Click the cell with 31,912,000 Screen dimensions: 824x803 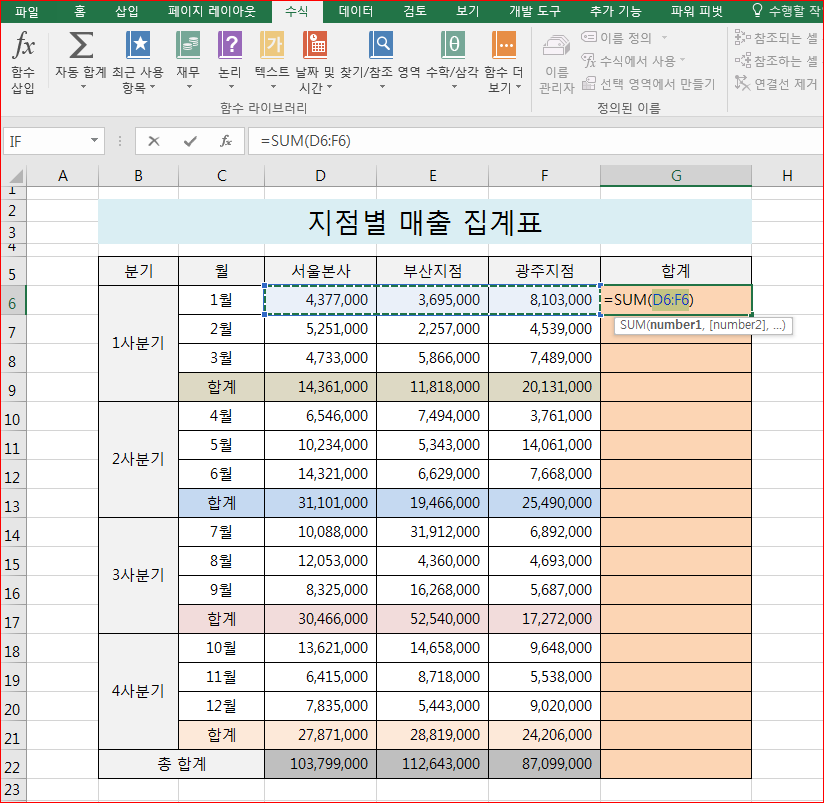432,532
